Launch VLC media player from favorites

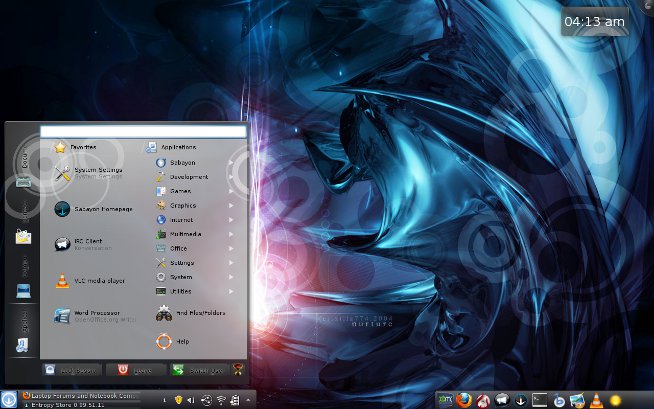(x=90, y=281)
